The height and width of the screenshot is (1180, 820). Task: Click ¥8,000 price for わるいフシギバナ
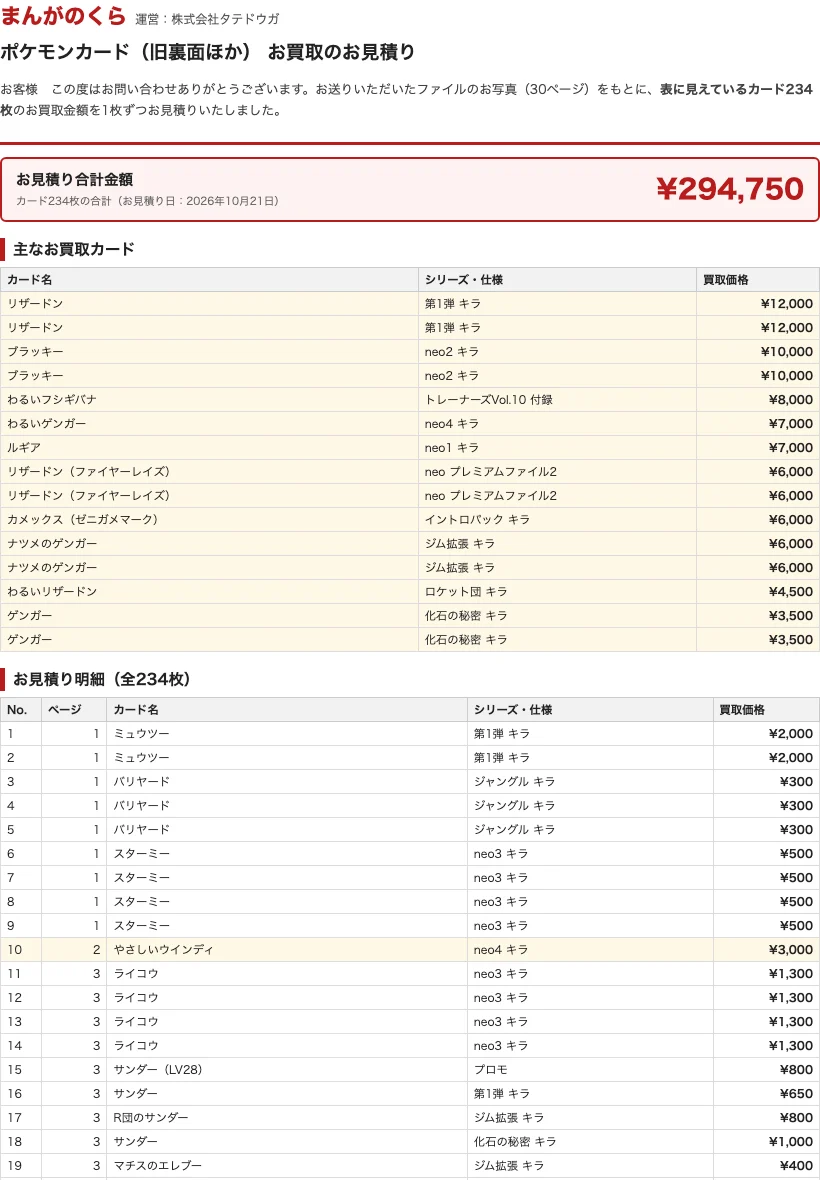tap(791, 400)
